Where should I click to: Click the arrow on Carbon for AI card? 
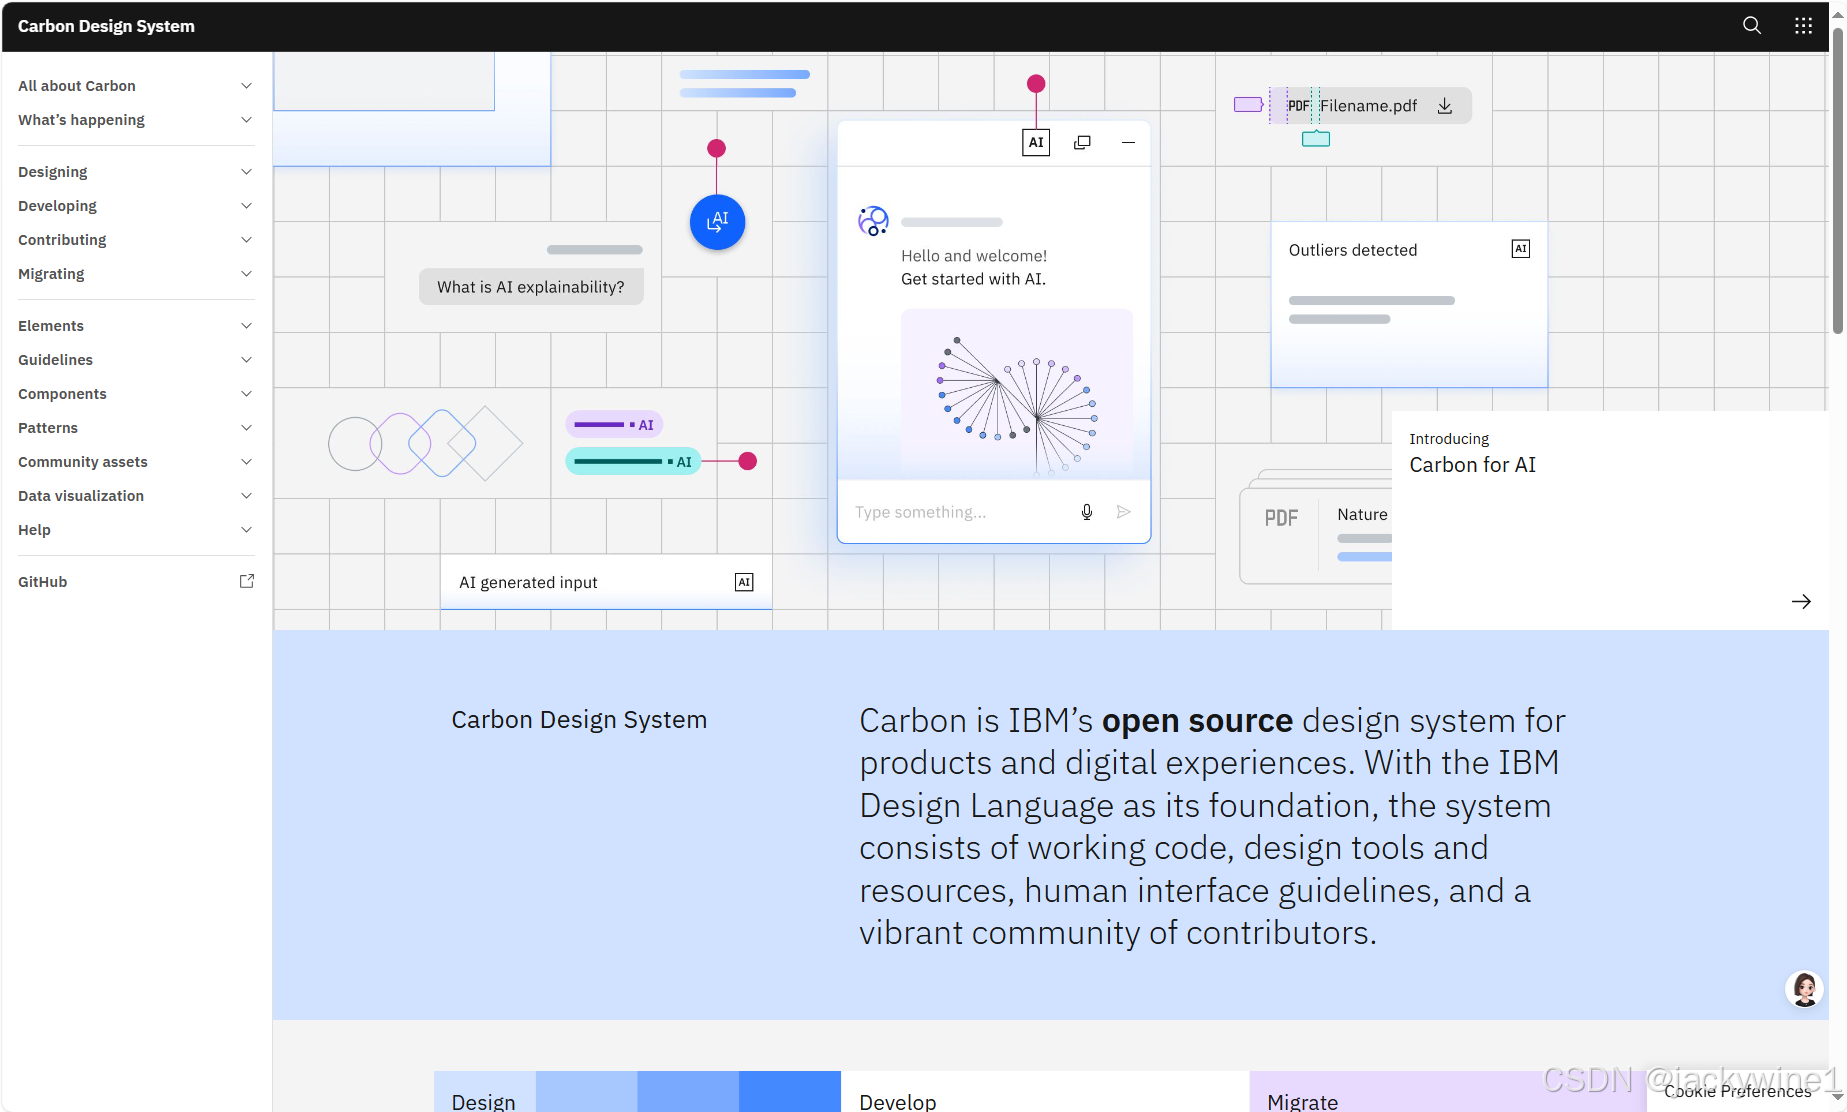(x=1801, y=601)
